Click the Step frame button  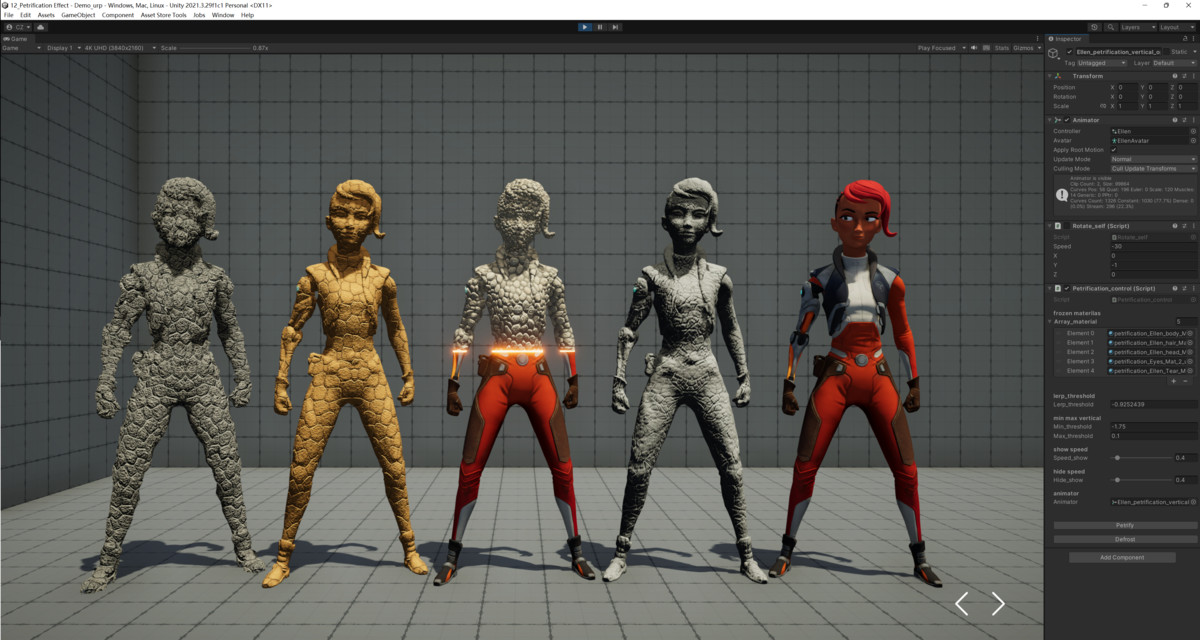pyautogui.click(x=615, y=27)
